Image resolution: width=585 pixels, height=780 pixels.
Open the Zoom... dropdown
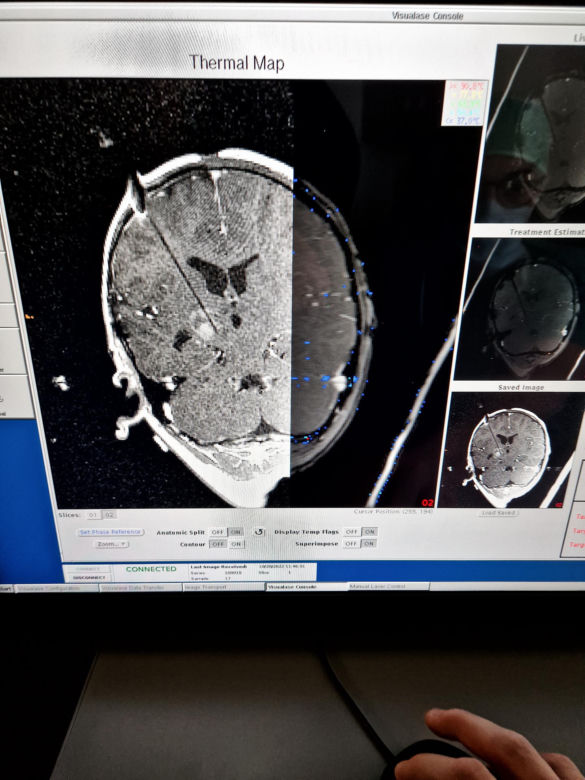pos(112,544)
